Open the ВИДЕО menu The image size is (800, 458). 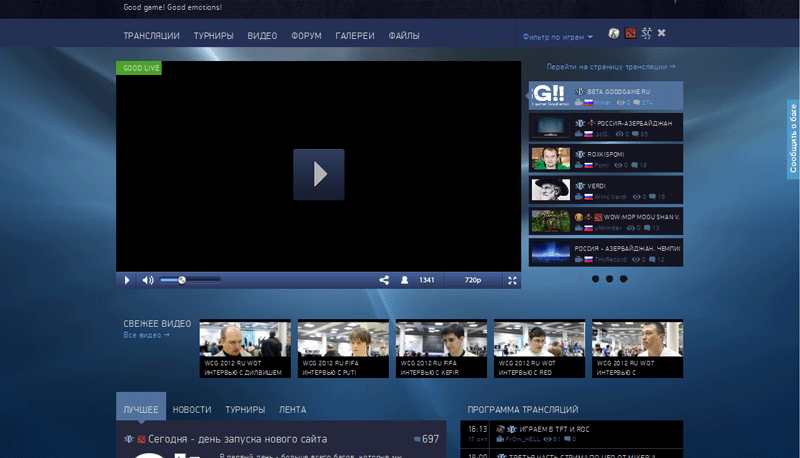click(262, 36)
